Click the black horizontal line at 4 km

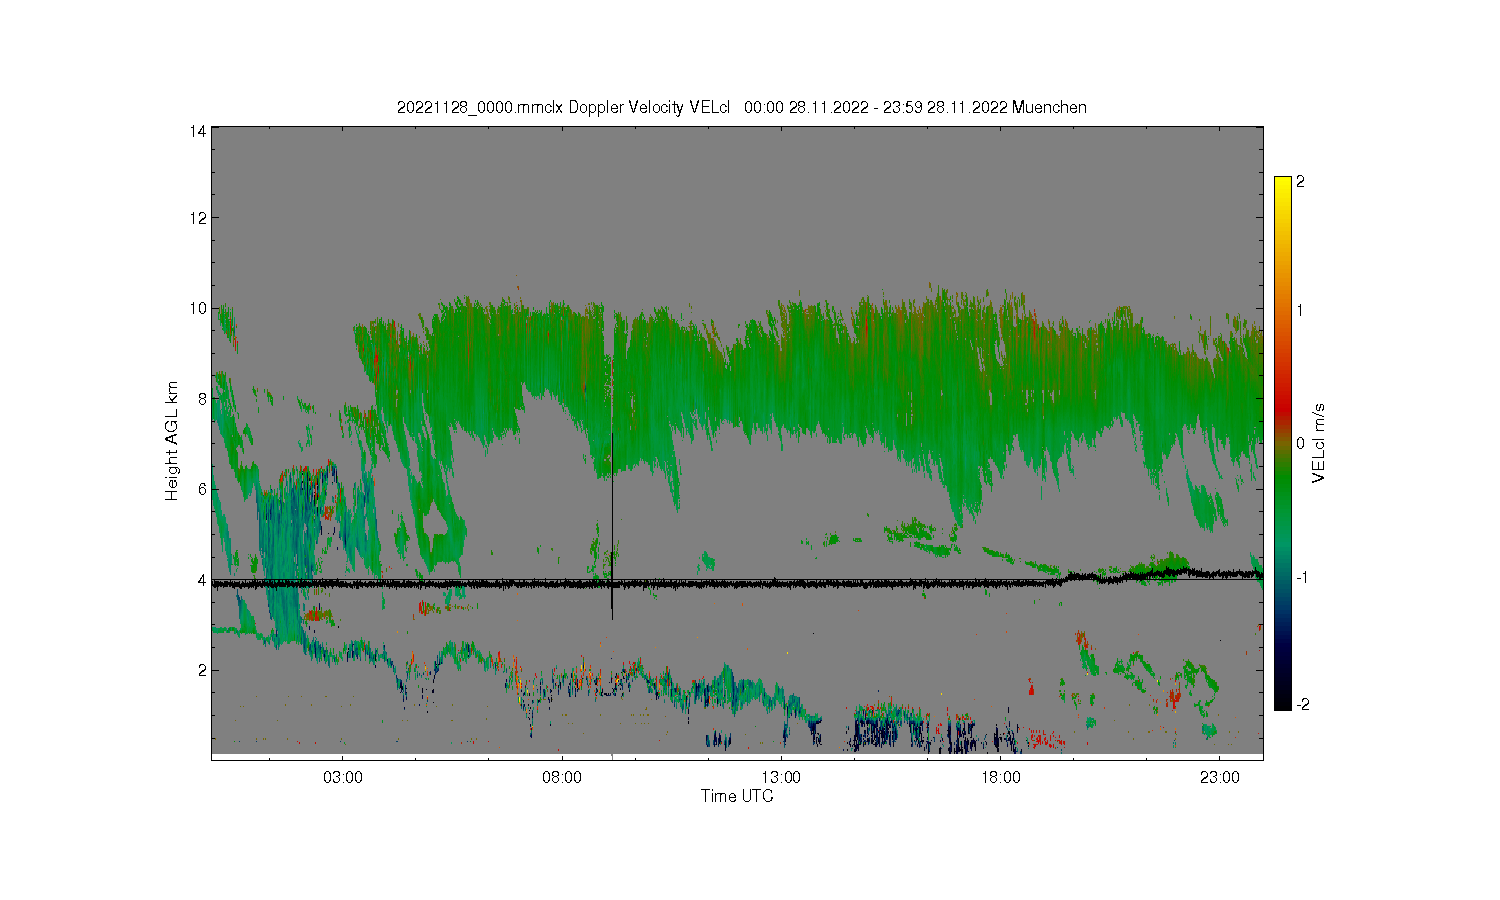pyautogui.click(x=737, y=582)
